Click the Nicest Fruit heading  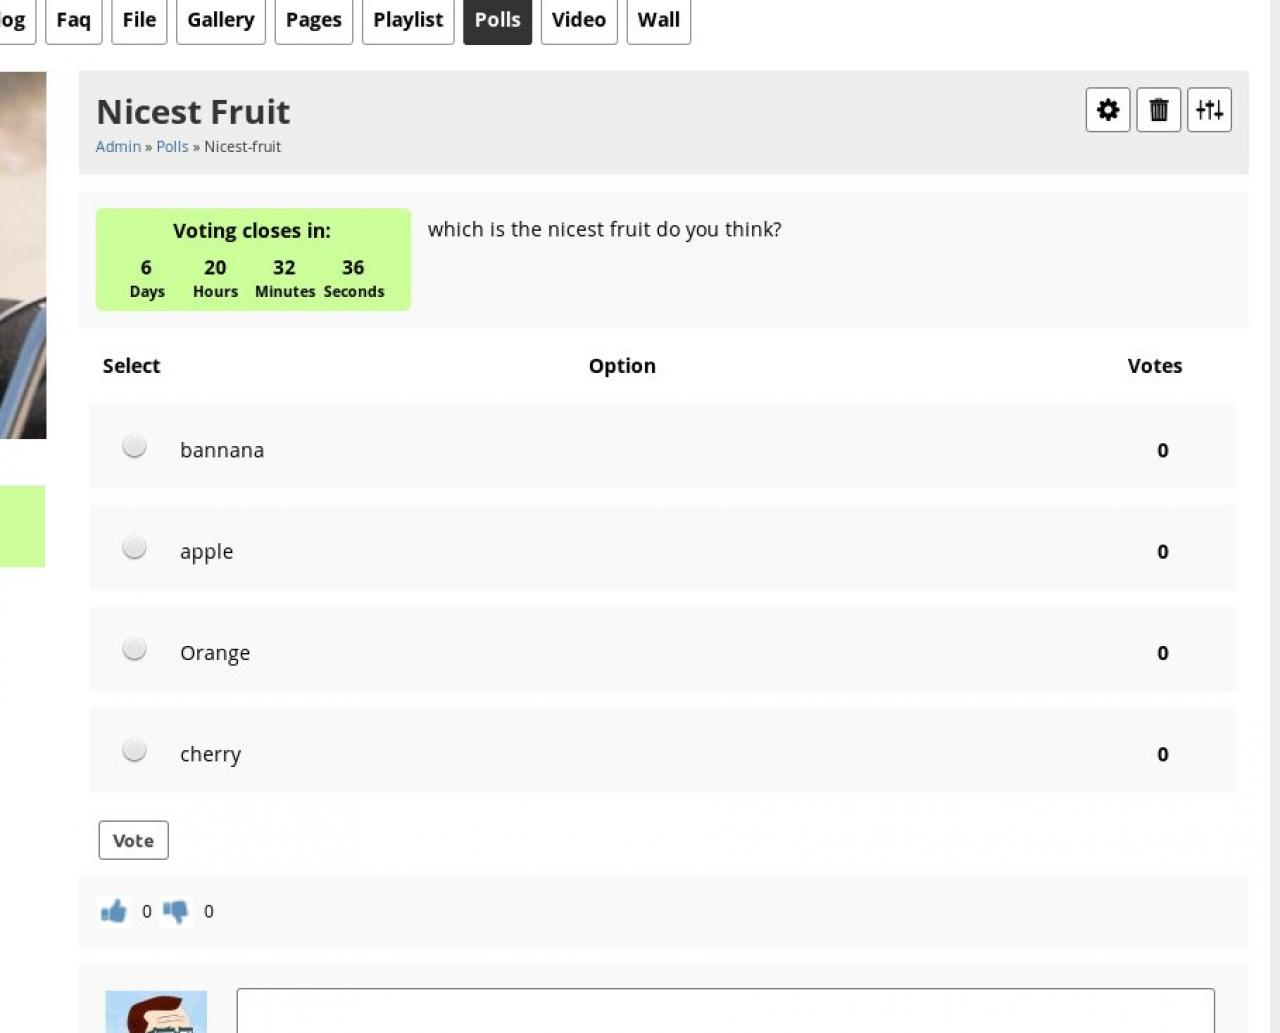(x=193, y=112)
